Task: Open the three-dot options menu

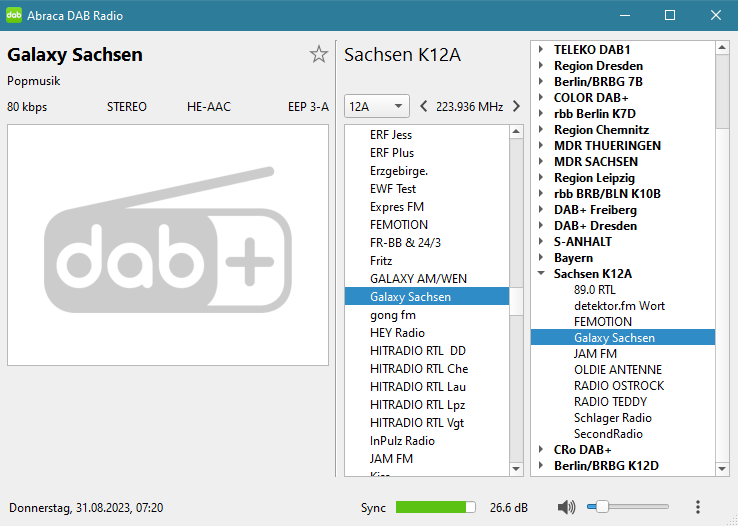Action: [x=698, y=508]
